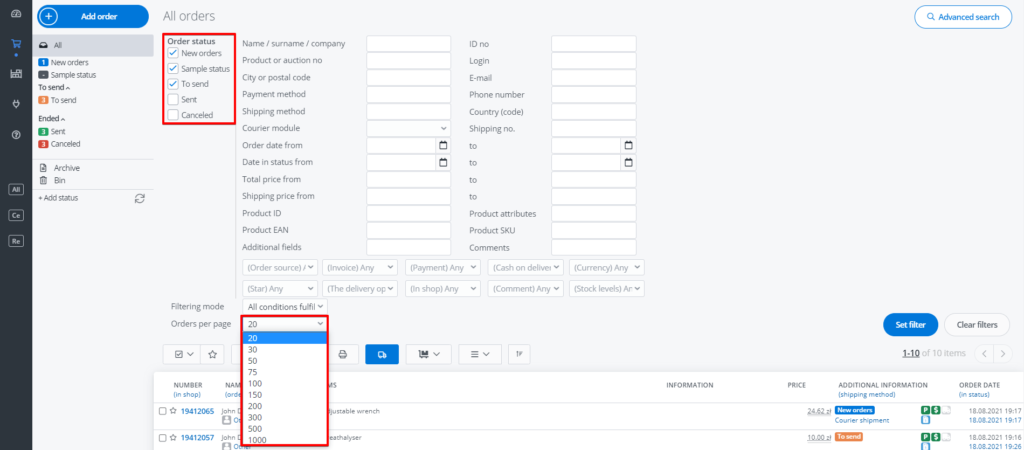Star order 19412057
The image size is (1024, 450).
(x=173, y=438)
